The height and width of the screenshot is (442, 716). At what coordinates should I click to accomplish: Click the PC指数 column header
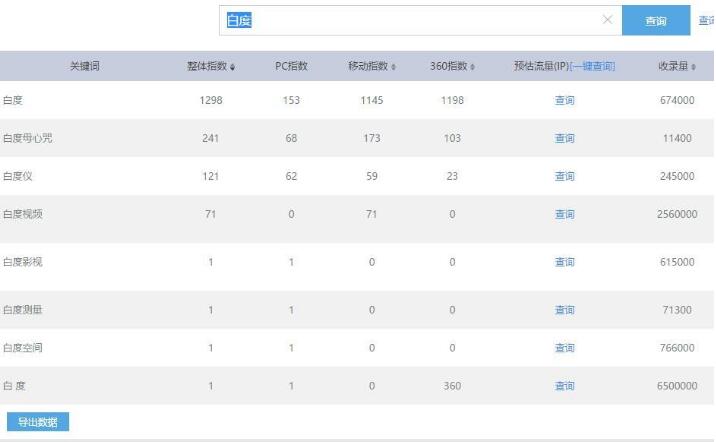[291, 66]
